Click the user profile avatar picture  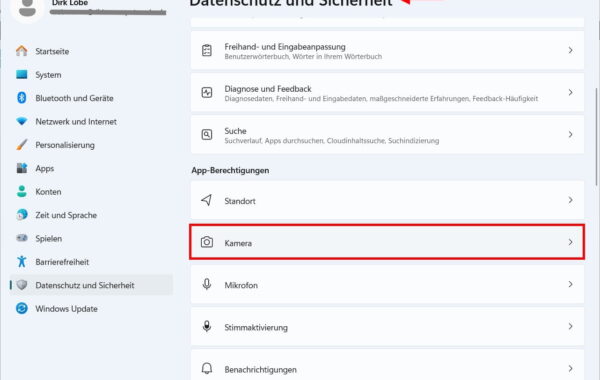[x=28, y=8]
